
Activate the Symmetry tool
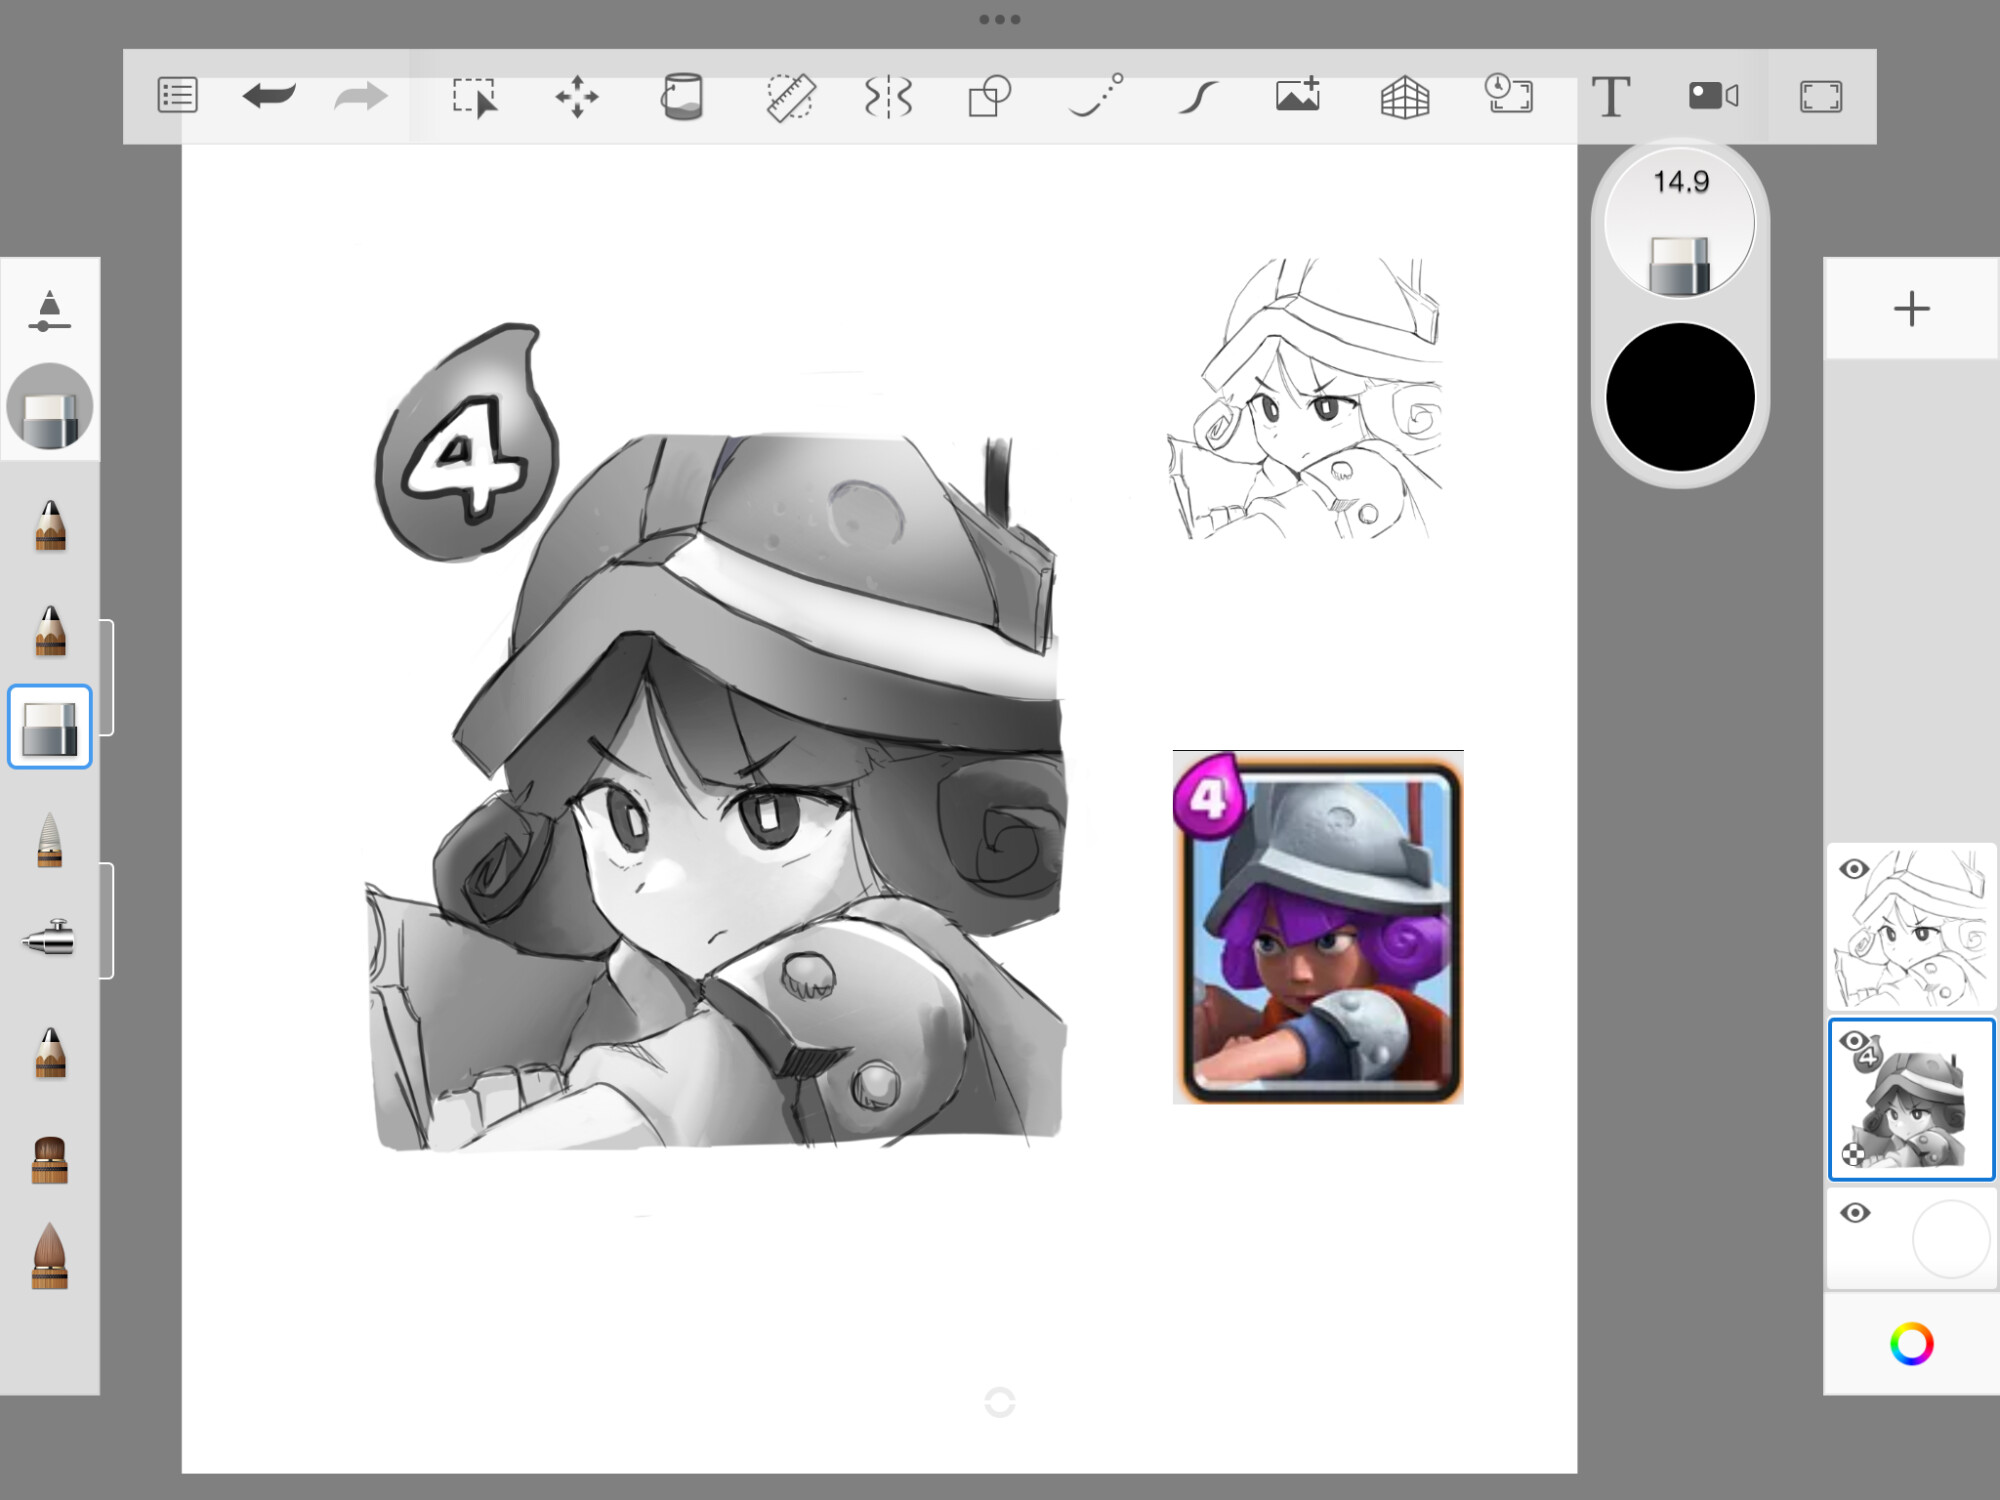point(888,97)
